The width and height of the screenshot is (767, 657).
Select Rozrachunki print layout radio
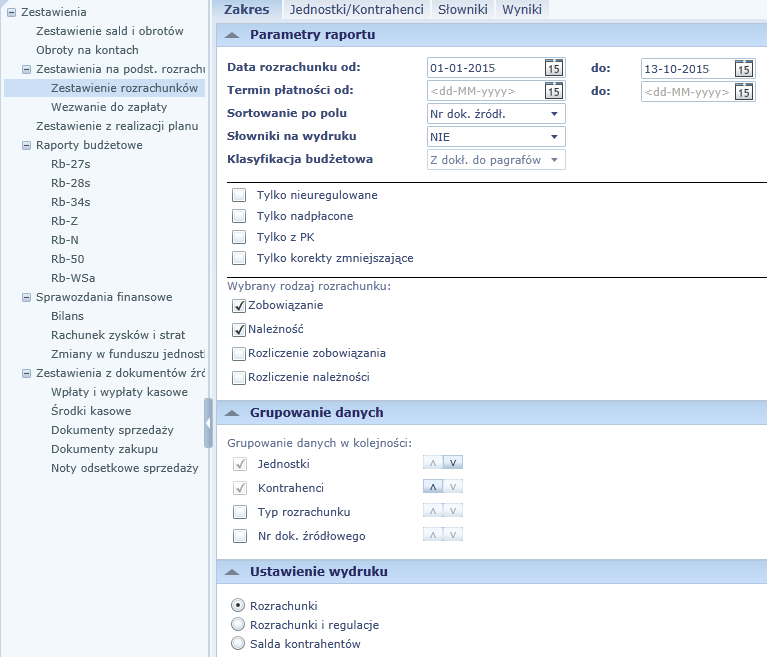click(x=238, y=606)
